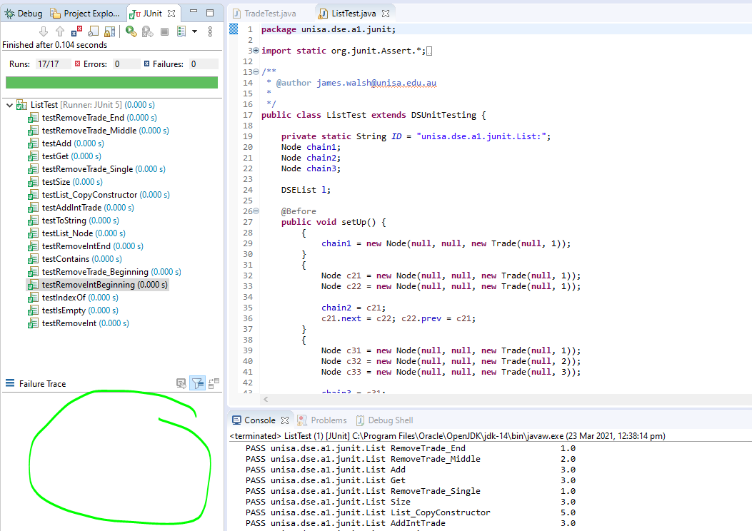The image size is (753, 532).
Task: Minimize the JUnit view panel
Action: tap(194, 12)
